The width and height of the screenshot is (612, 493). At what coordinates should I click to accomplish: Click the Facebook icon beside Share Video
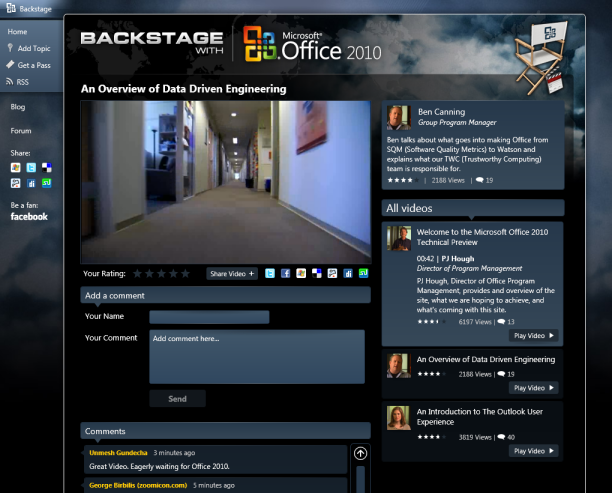click(285, 273)
